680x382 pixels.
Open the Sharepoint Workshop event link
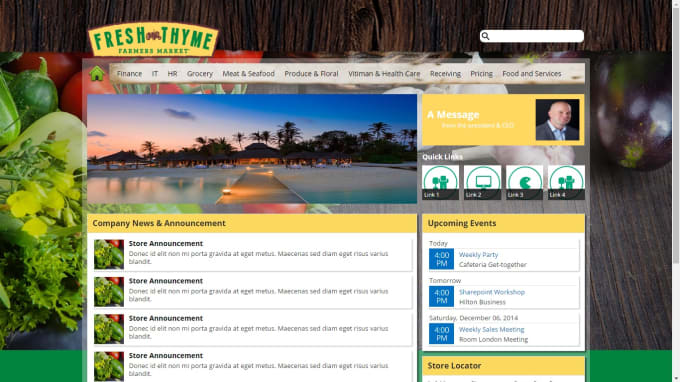click(x=492, y=292)
